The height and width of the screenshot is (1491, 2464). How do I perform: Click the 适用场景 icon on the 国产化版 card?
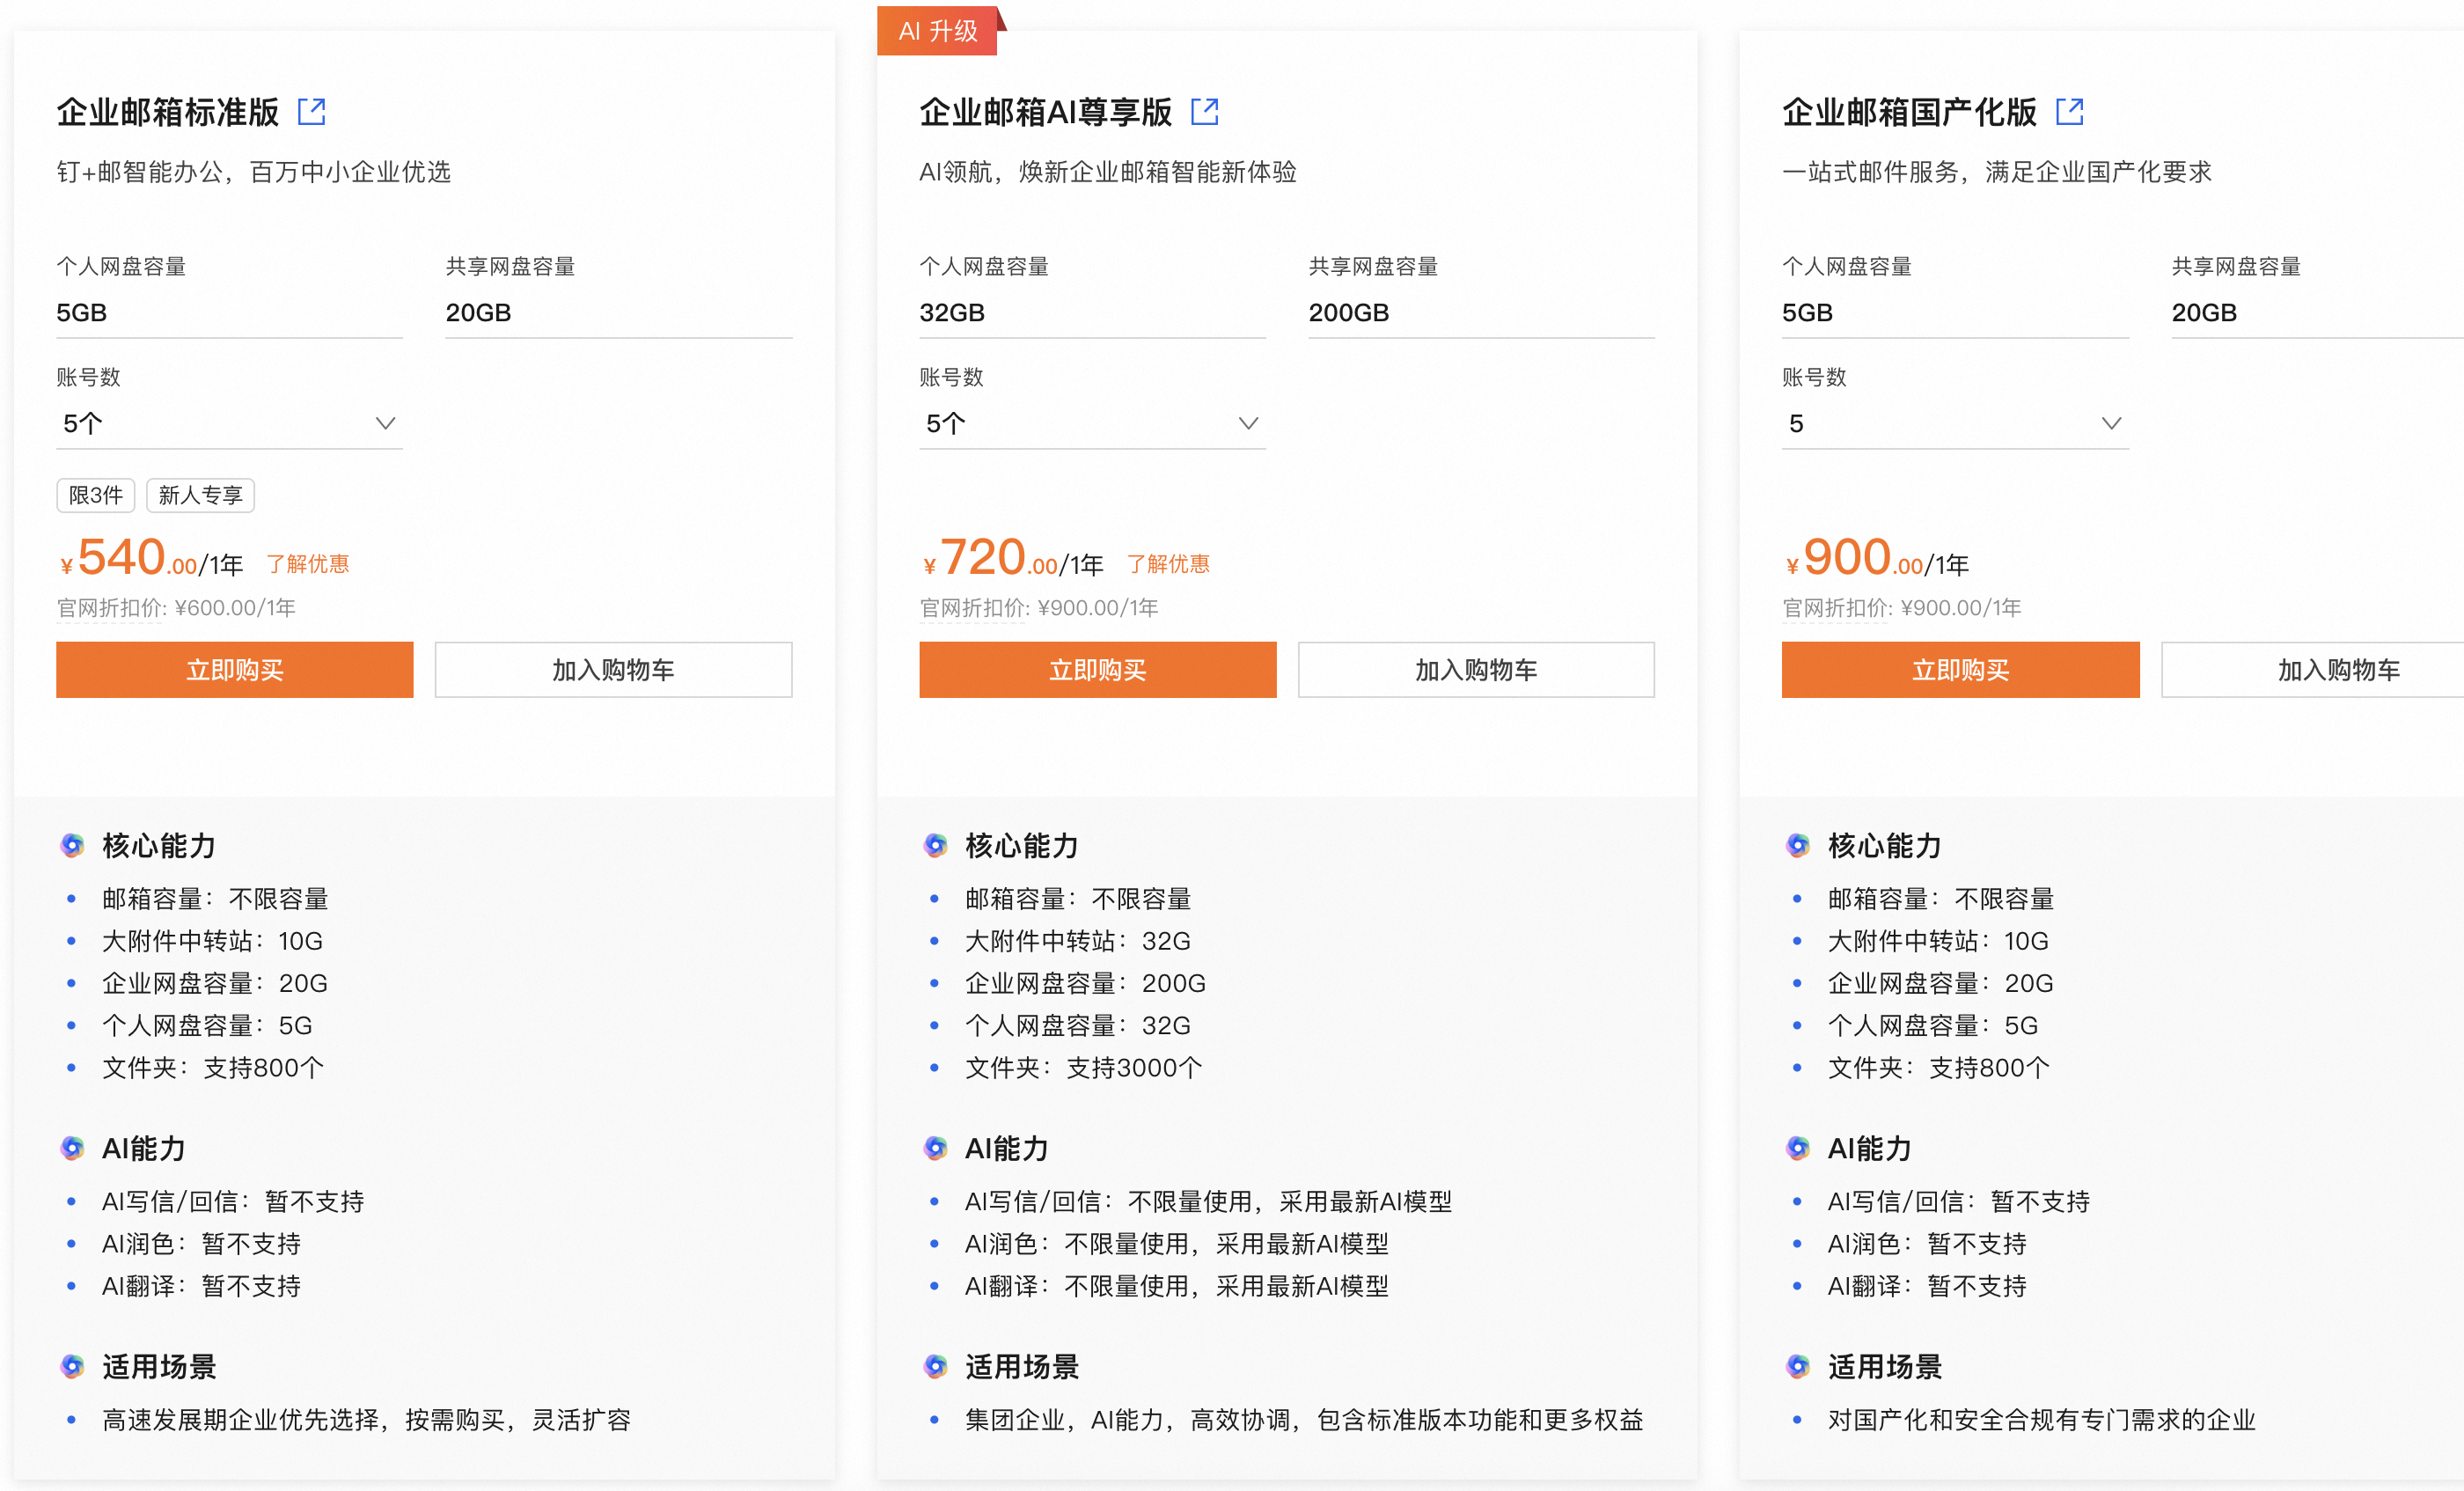tap(1797, 1366)
